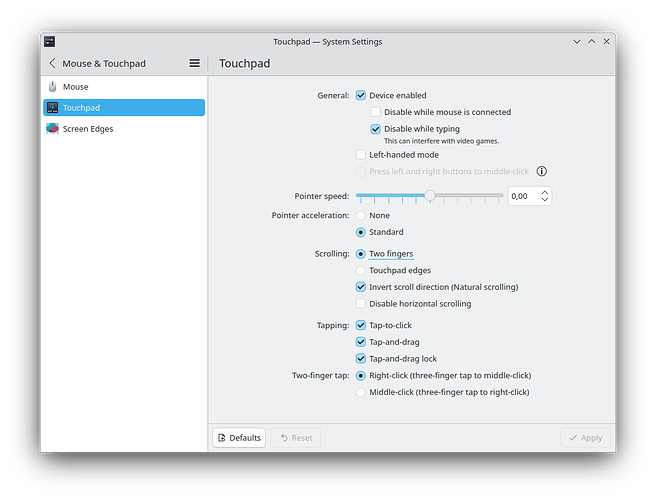Open the Mouse settings page
Image resolution: width=656 pixels, height=500 pixels.
[x=124, y=87]
